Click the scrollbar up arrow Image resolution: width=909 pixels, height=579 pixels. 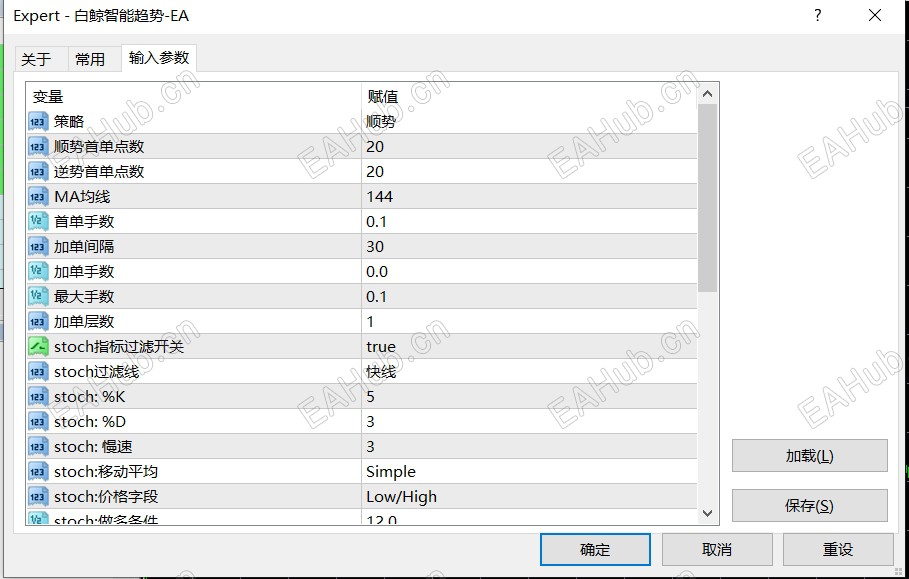(x=707, y=94)
